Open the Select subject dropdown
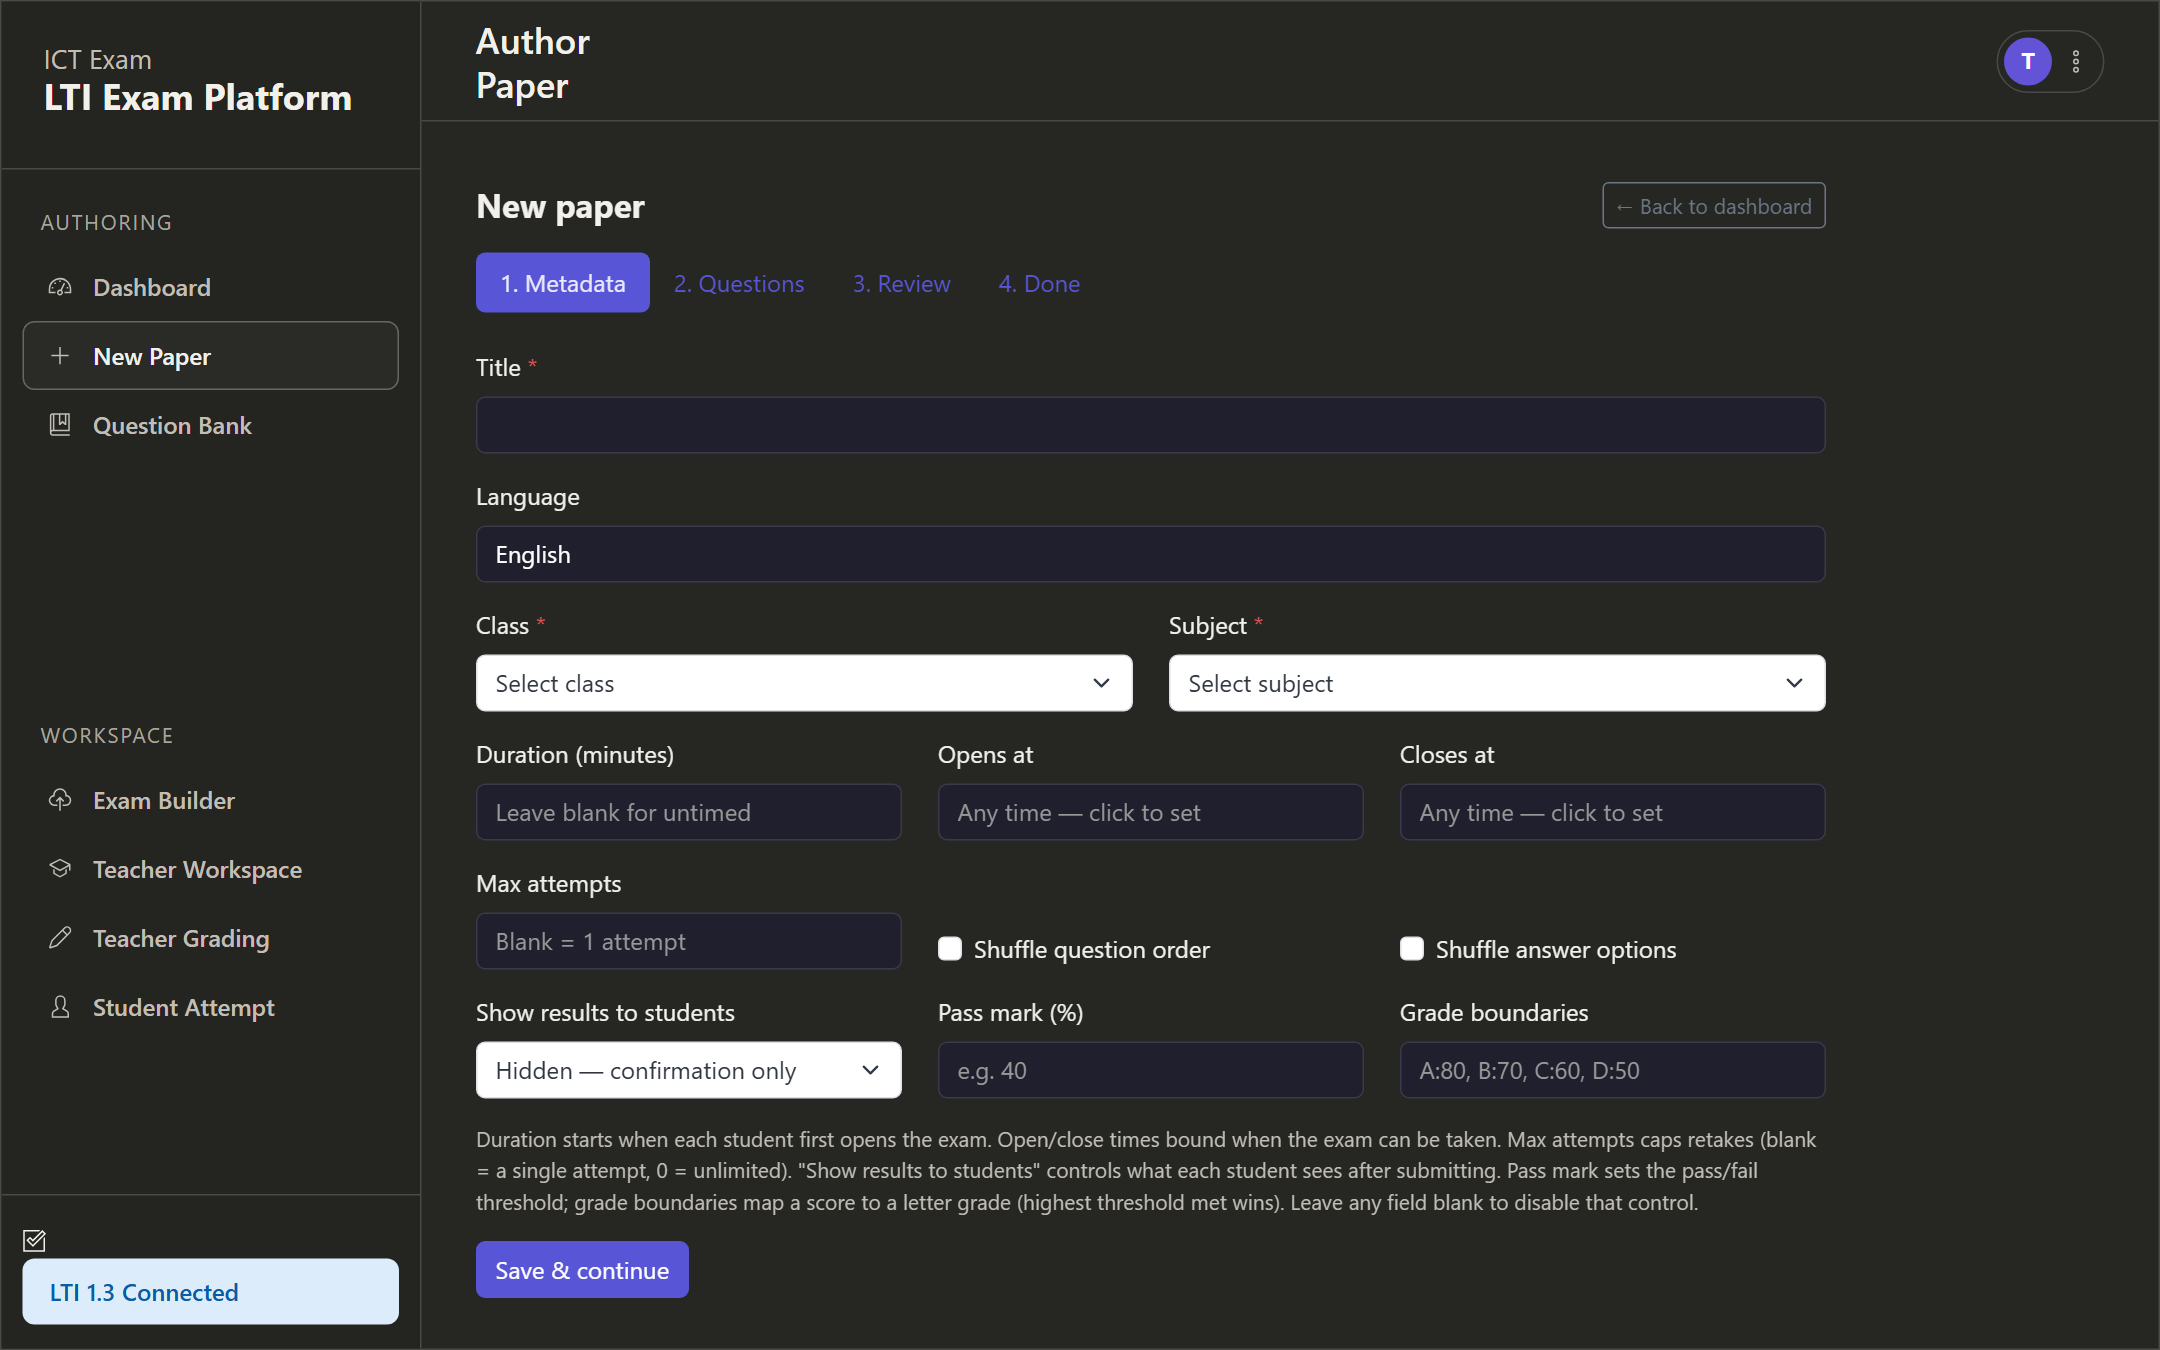This screenshot has width=2160, height=1350. 1497,683
